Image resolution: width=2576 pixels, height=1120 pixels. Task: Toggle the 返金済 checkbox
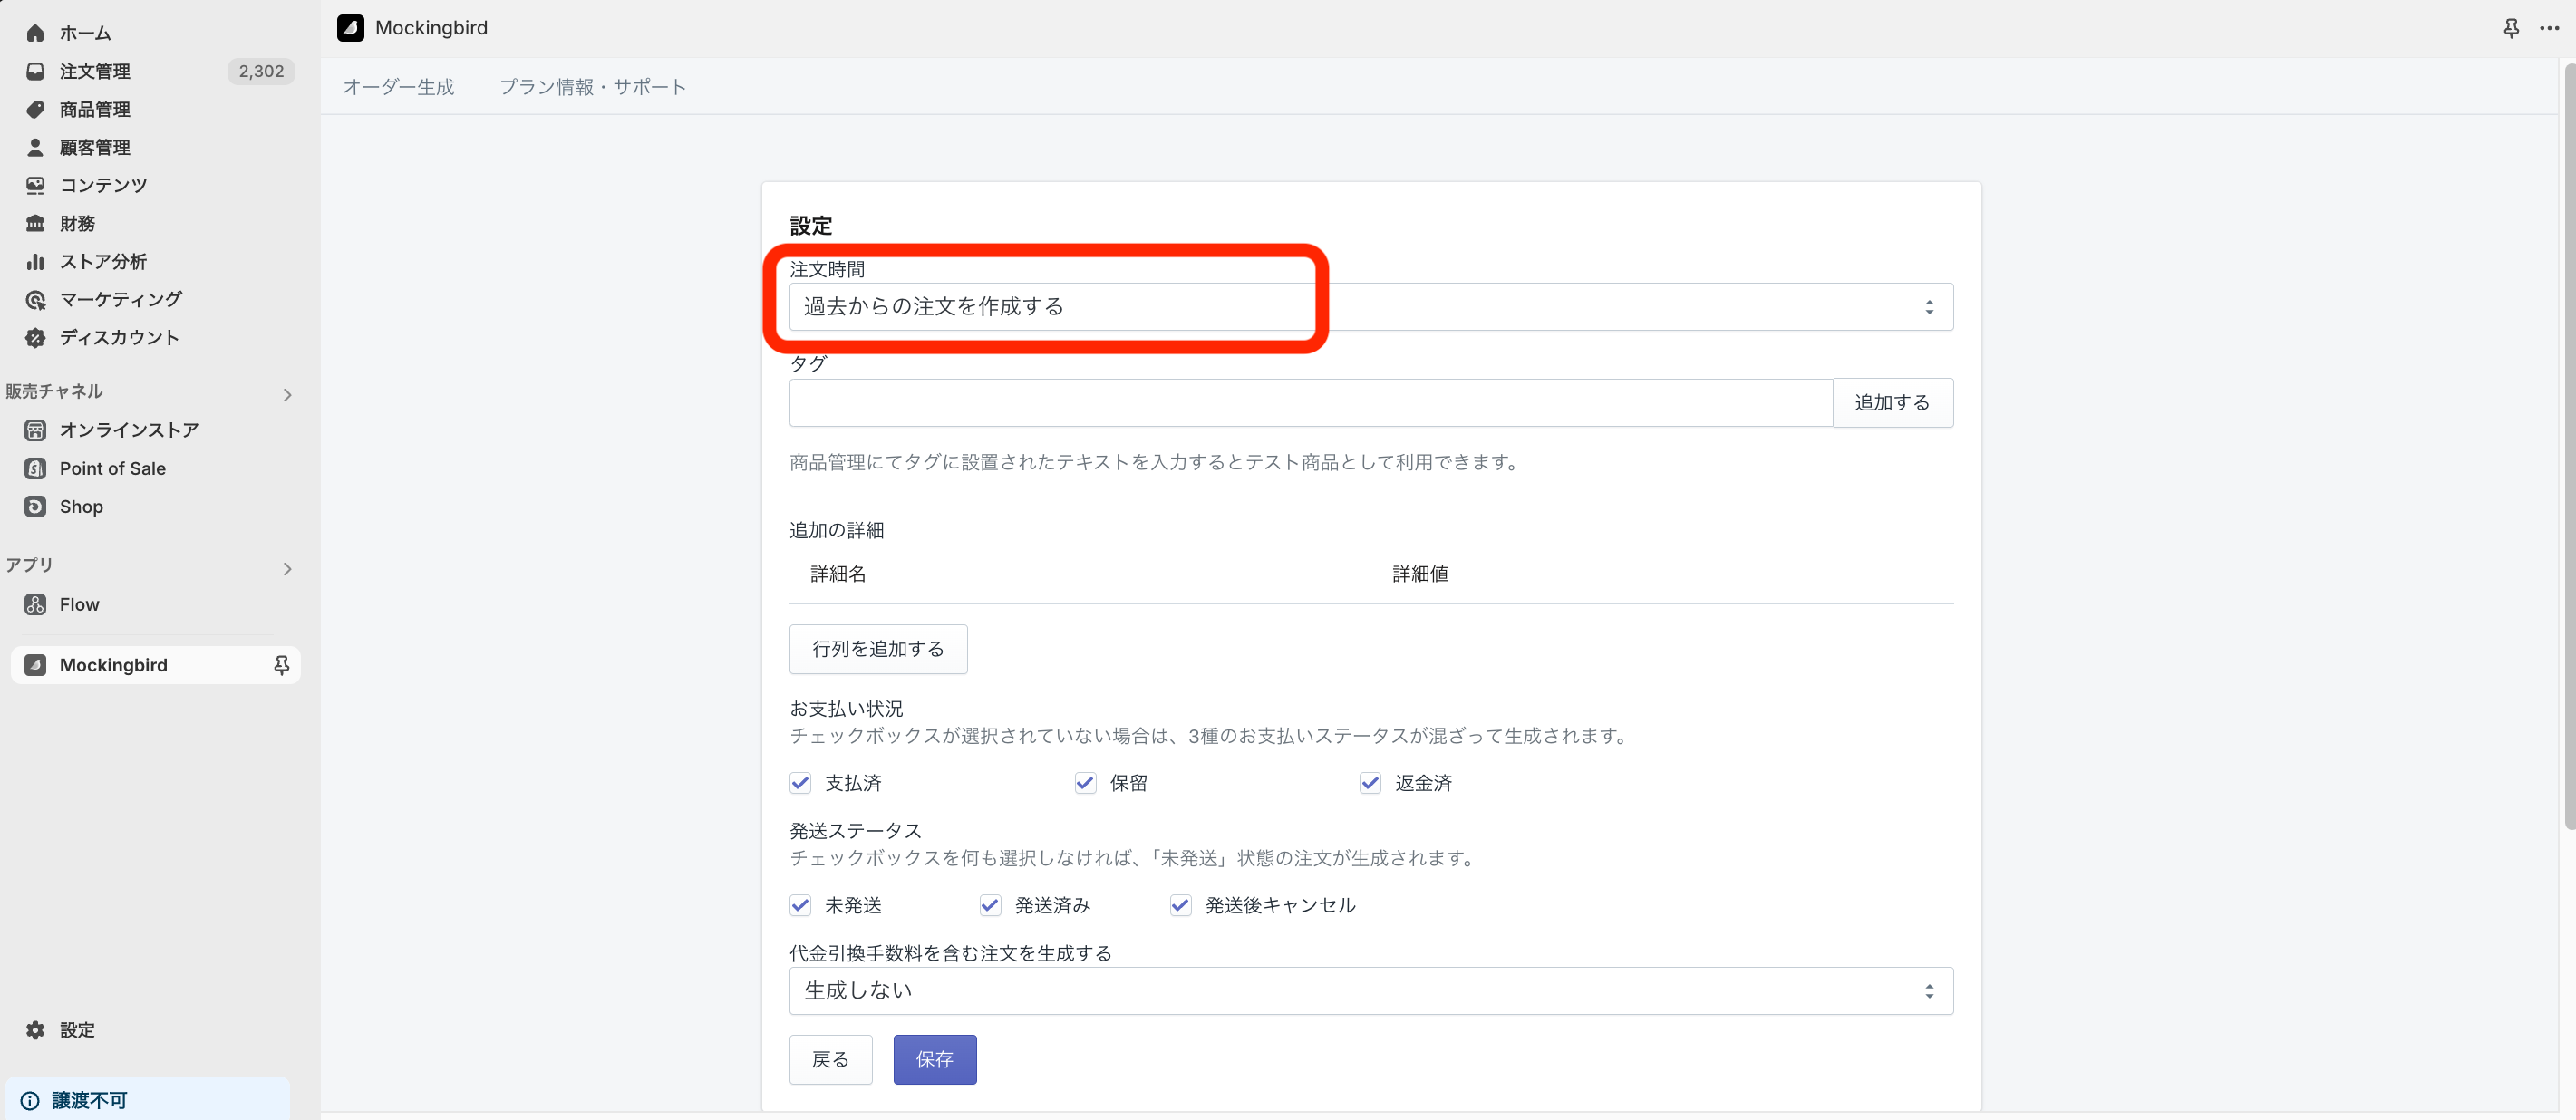pos(1370,783)
